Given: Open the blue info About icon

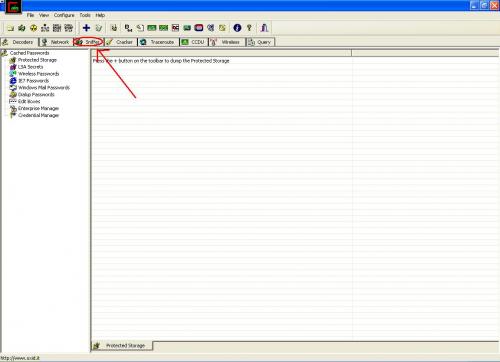Looking at the screenshot, I should (x=237, y=28).
